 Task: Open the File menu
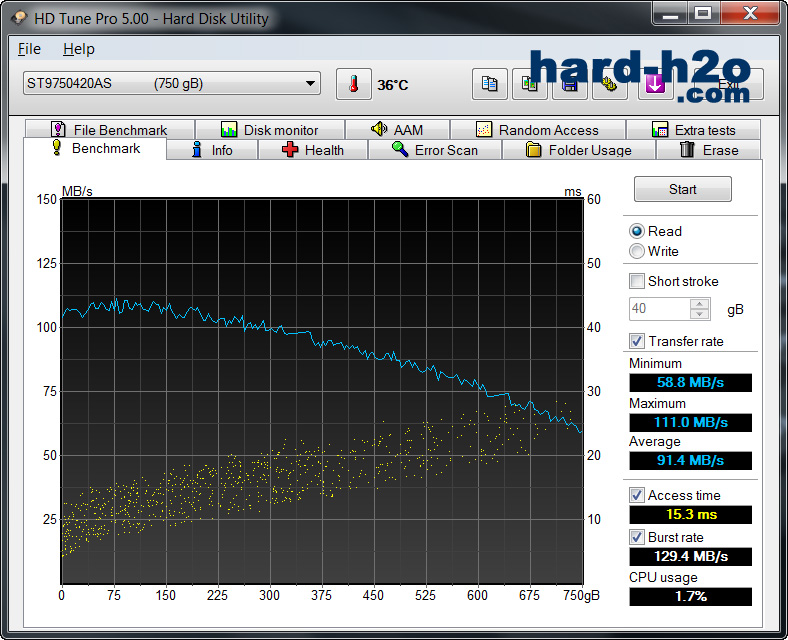(x=29, y=49)
